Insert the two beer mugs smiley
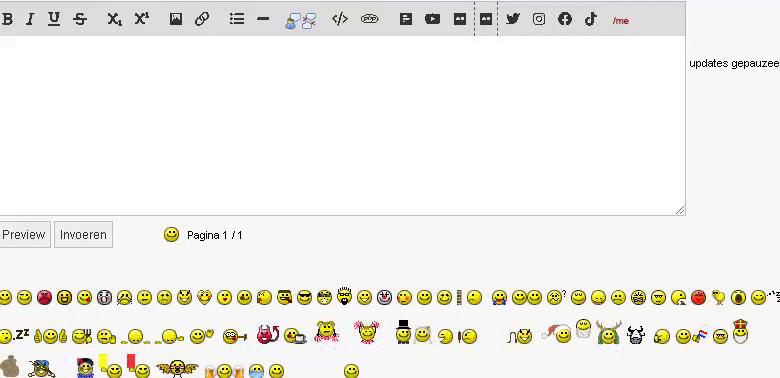 (x=224, y=371)
